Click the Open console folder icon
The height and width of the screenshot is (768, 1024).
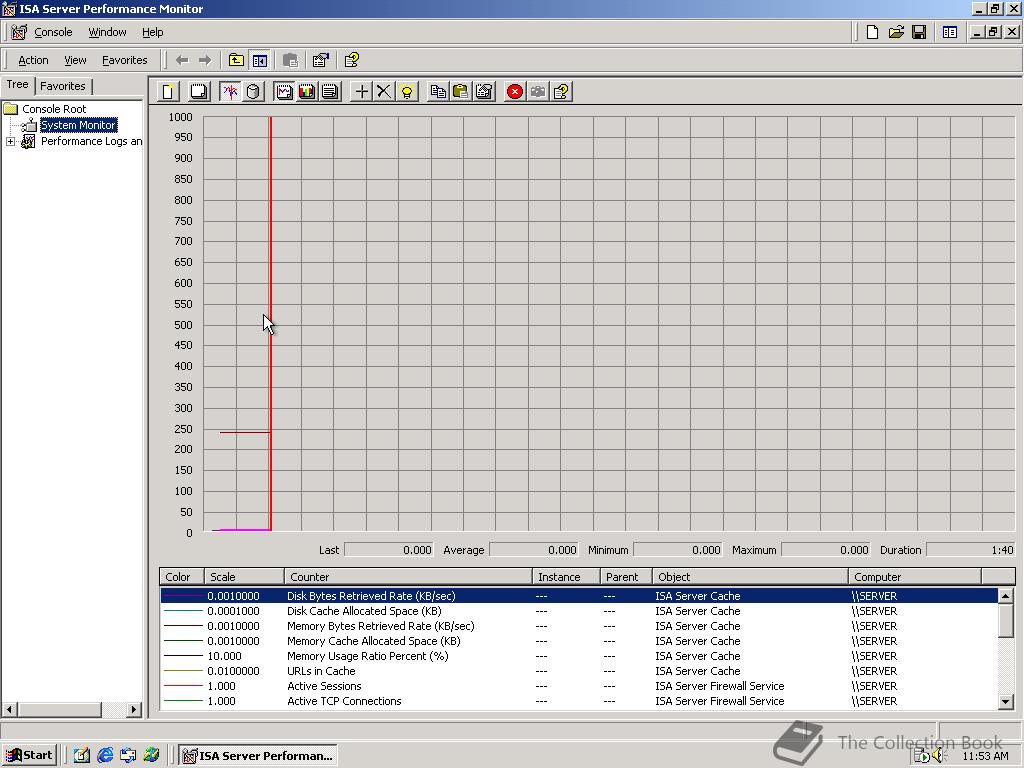(896, 32)
